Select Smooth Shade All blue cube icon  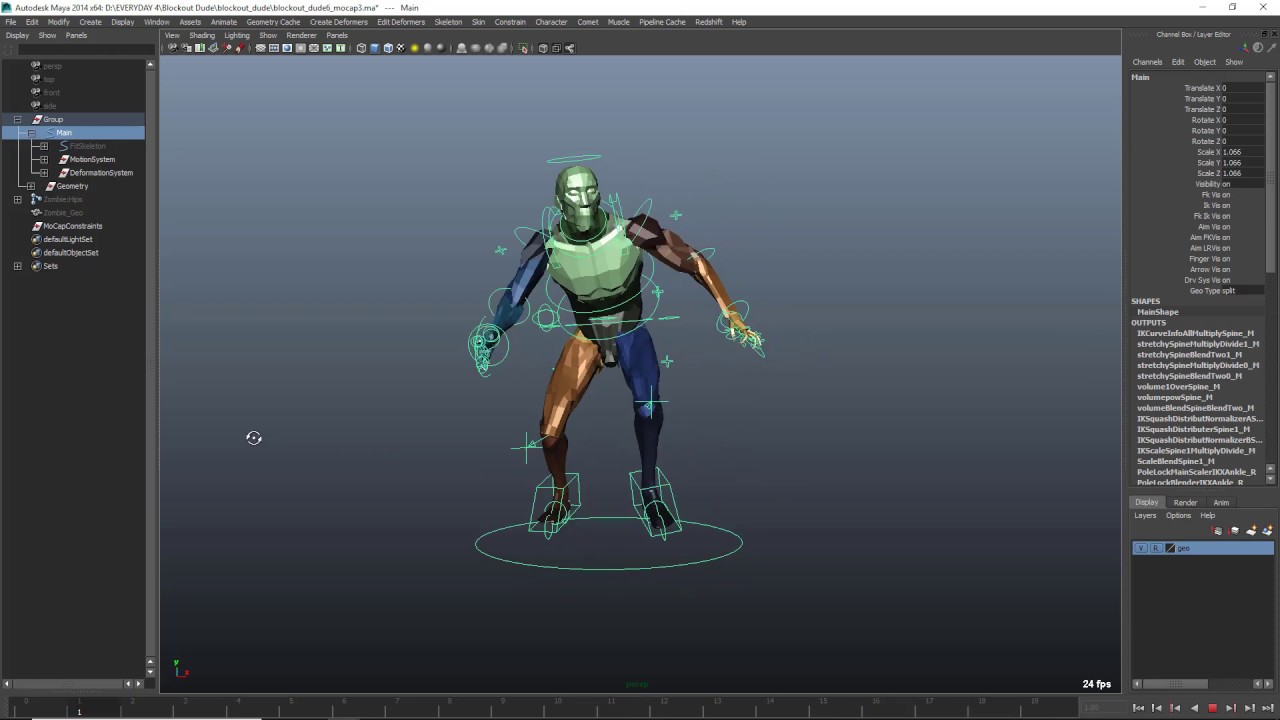click(x=375, y=48)
